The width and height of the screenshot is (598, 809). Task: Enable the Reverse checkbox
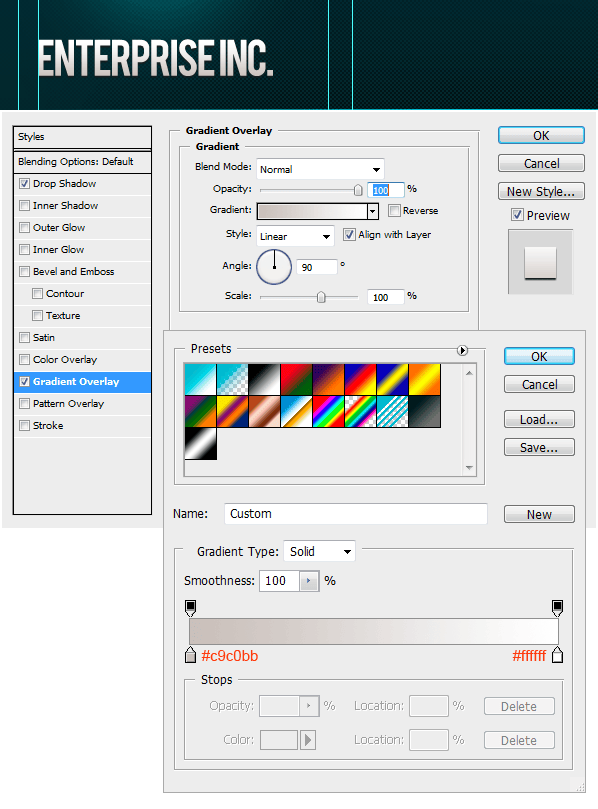tap(394, 211)
